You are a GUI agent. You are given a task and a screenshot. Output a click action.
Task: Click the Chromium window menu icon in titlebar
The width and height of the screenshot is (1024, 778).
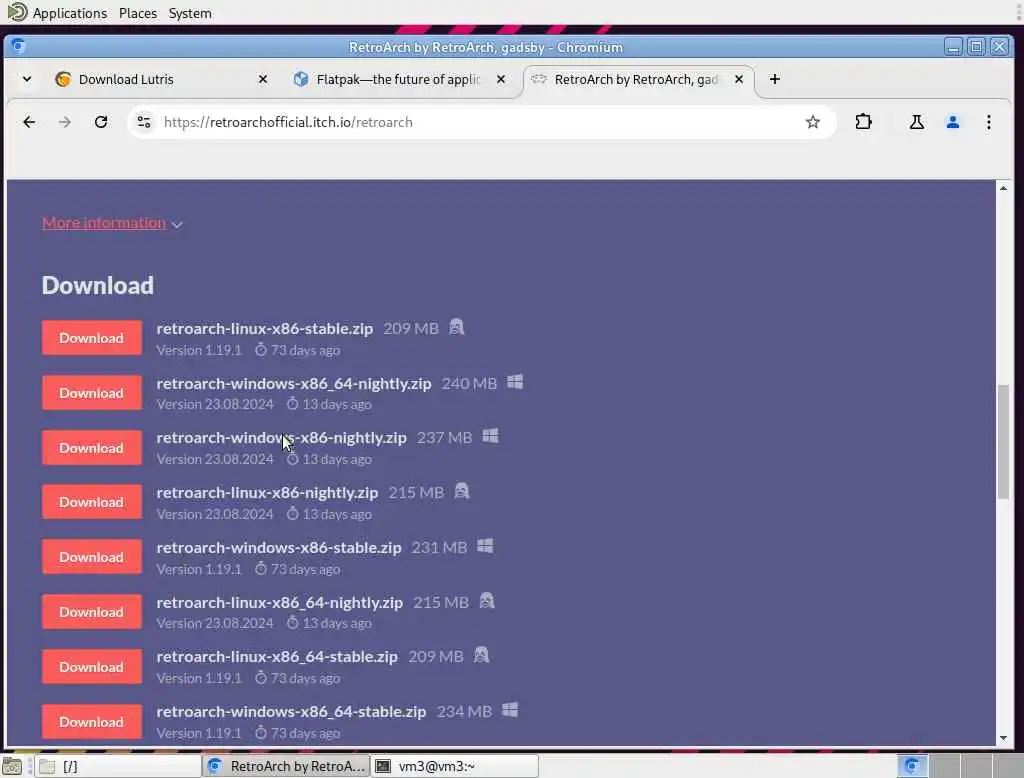click(18, 46)
